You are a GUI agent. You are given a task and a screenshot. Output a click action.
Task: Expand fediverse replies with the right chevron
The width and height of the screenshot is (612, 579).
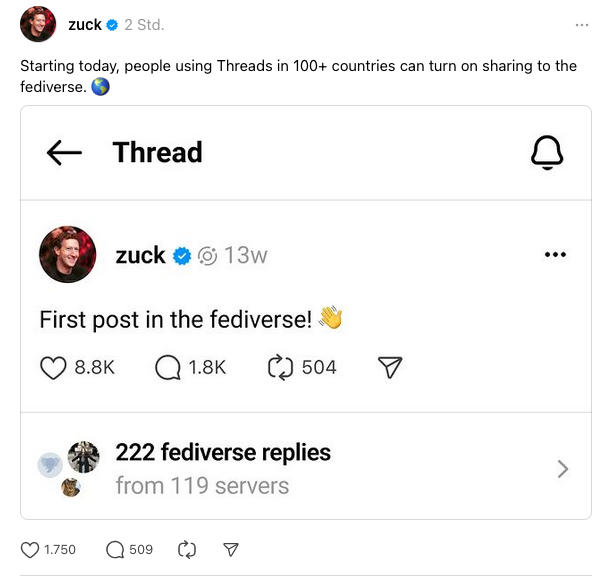[563, 469]
